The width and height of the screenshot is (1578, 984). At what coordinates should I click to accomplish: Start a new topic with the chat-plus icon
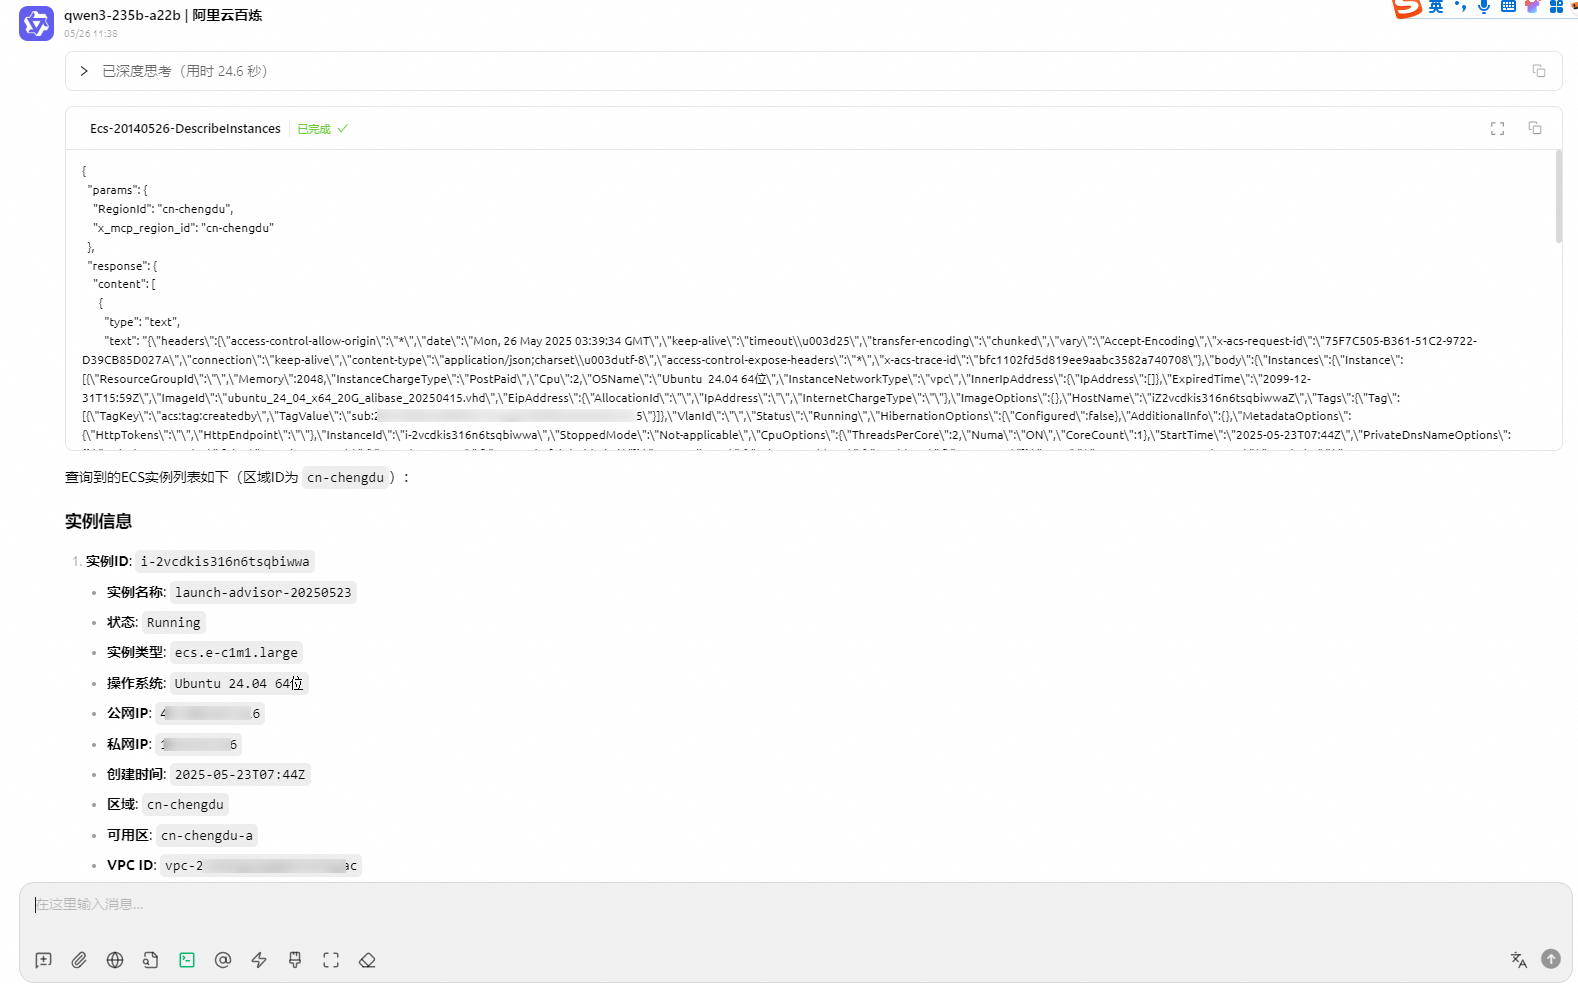43,960
